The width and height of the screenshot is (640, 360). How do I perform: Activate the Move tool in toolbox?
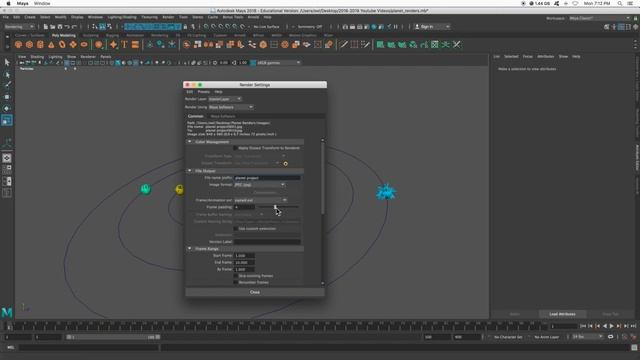pos(7,97)
